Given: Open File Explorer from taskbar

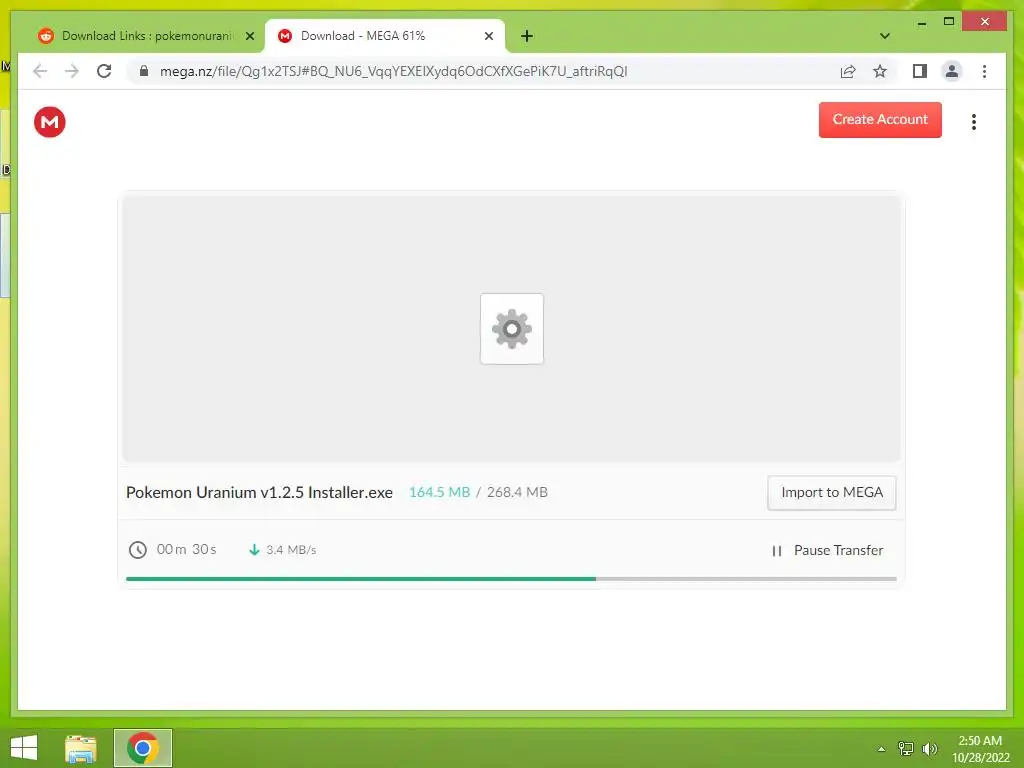Looking at the screenshot, I should coord(80,748).
